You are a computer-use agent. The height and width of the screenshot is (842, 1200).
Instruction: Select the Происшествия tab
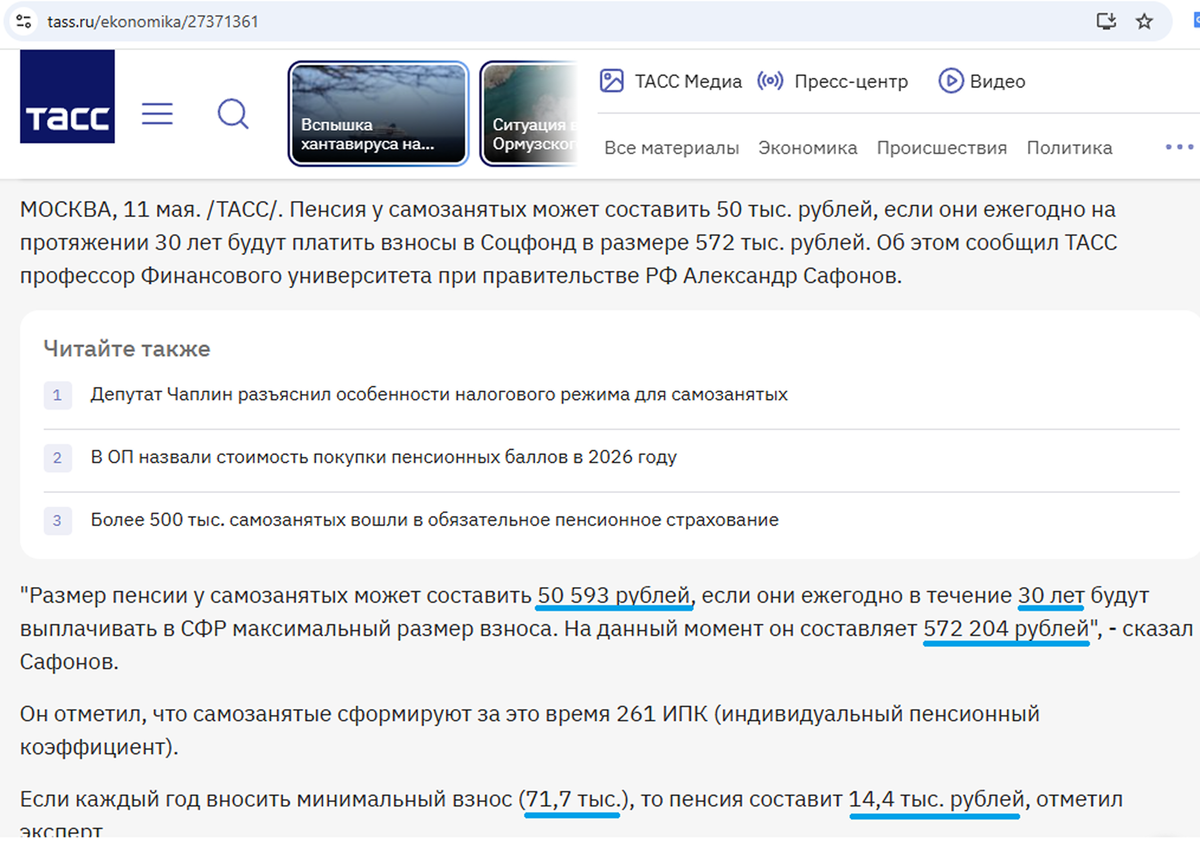(942, 148)
